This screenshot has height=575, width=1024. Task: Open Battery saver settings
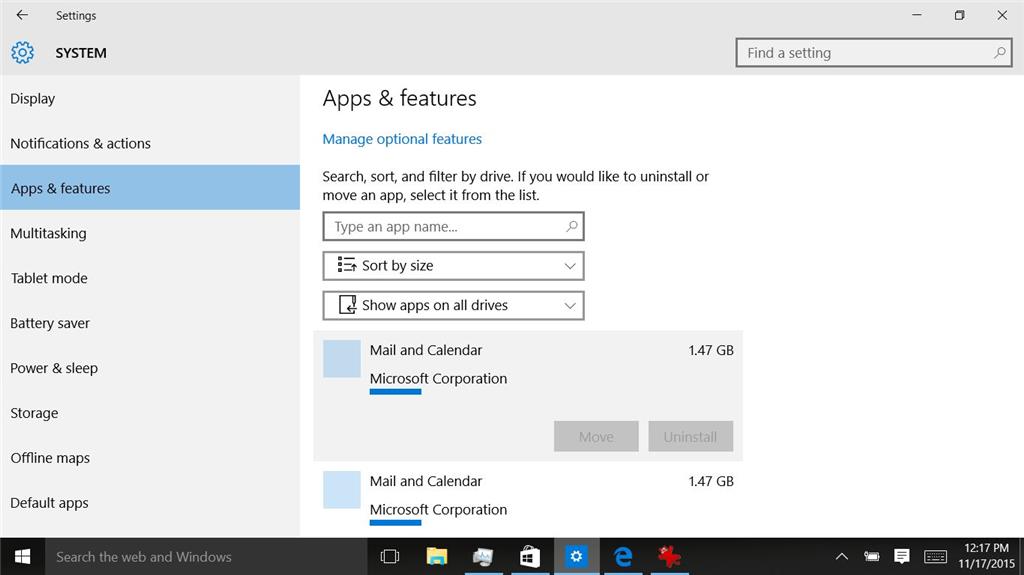(150, 323)
